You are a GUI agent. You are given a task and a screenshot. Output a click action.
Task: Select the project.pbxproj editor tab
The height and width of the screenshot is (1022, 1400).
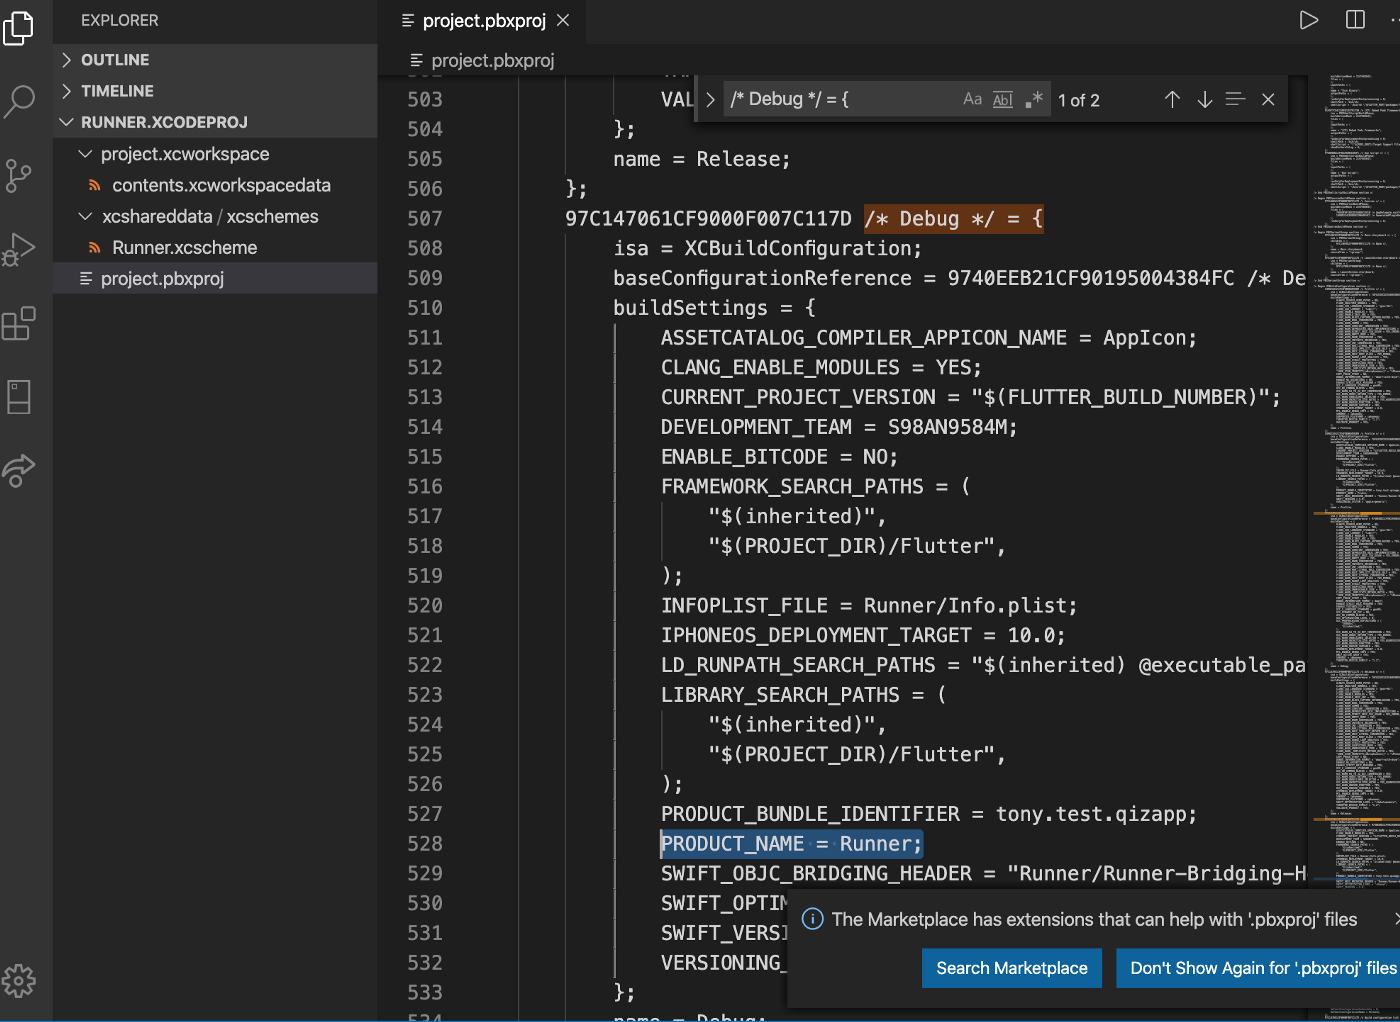point(484,21)
